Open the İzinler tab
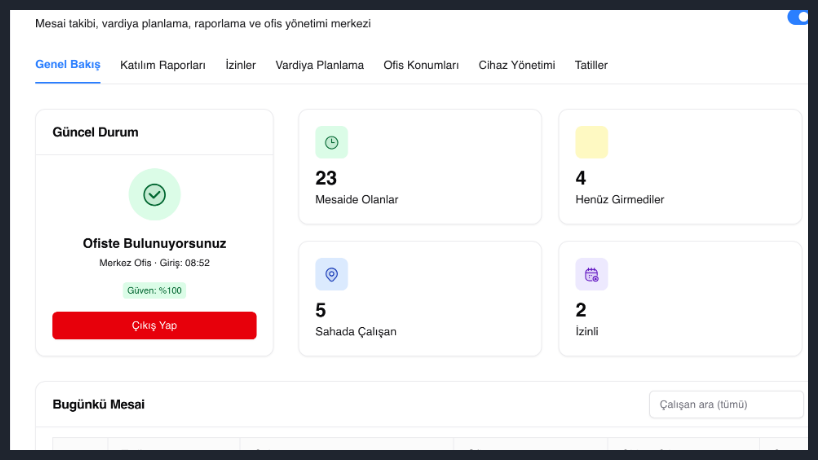 click(240, 65)
